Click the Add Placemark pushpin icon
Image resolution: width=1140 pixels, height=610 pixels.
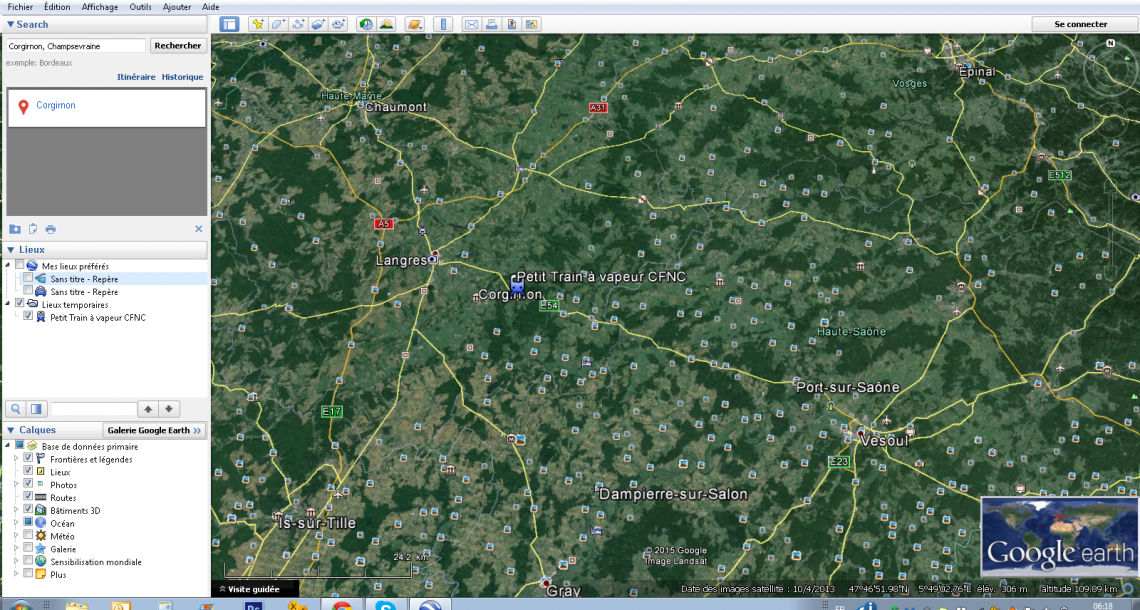pos(257,24)
